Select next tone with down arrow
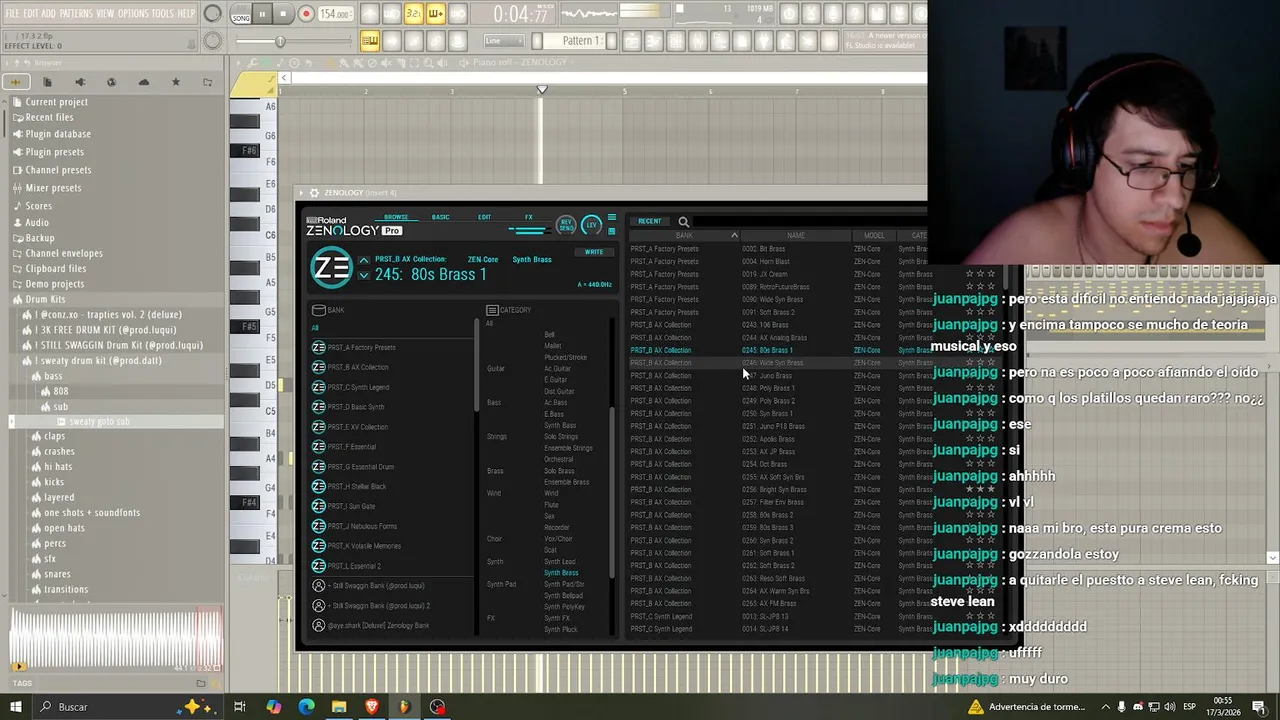The height and width of the screenshot is (720, 1280). click(x=364, y=275)
